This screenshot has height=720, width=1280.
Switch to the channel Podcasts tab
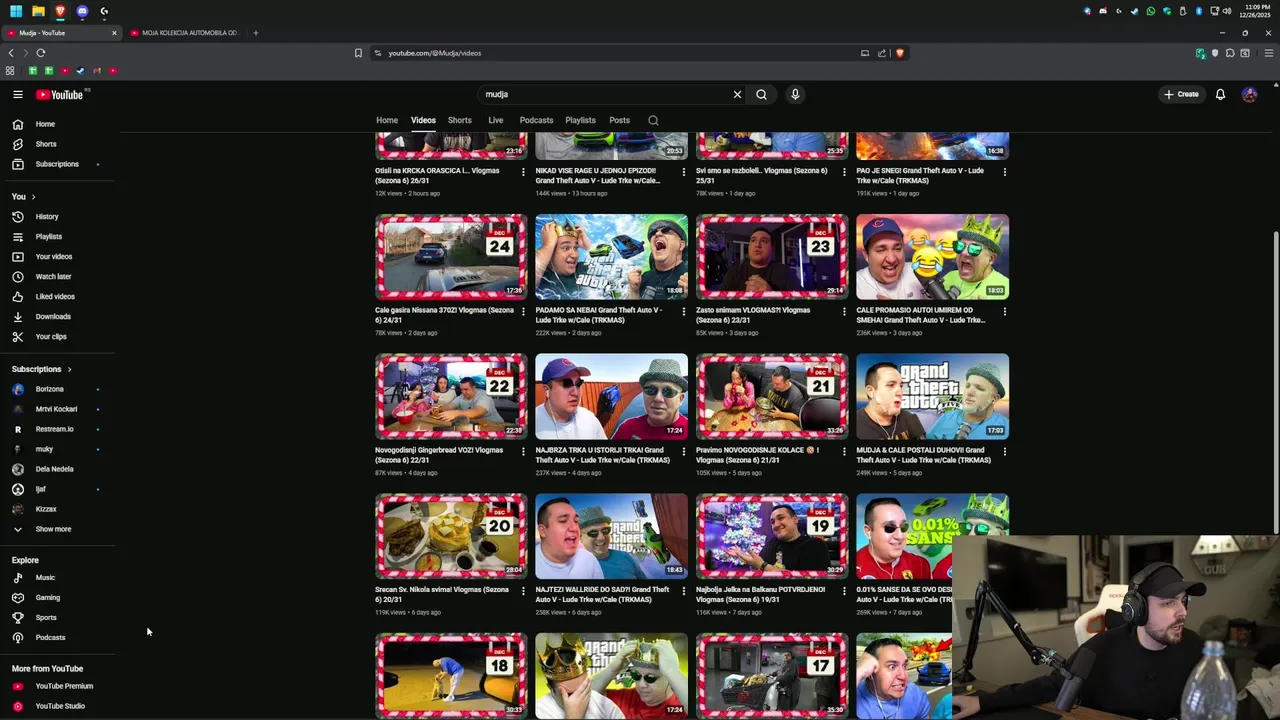536,120
